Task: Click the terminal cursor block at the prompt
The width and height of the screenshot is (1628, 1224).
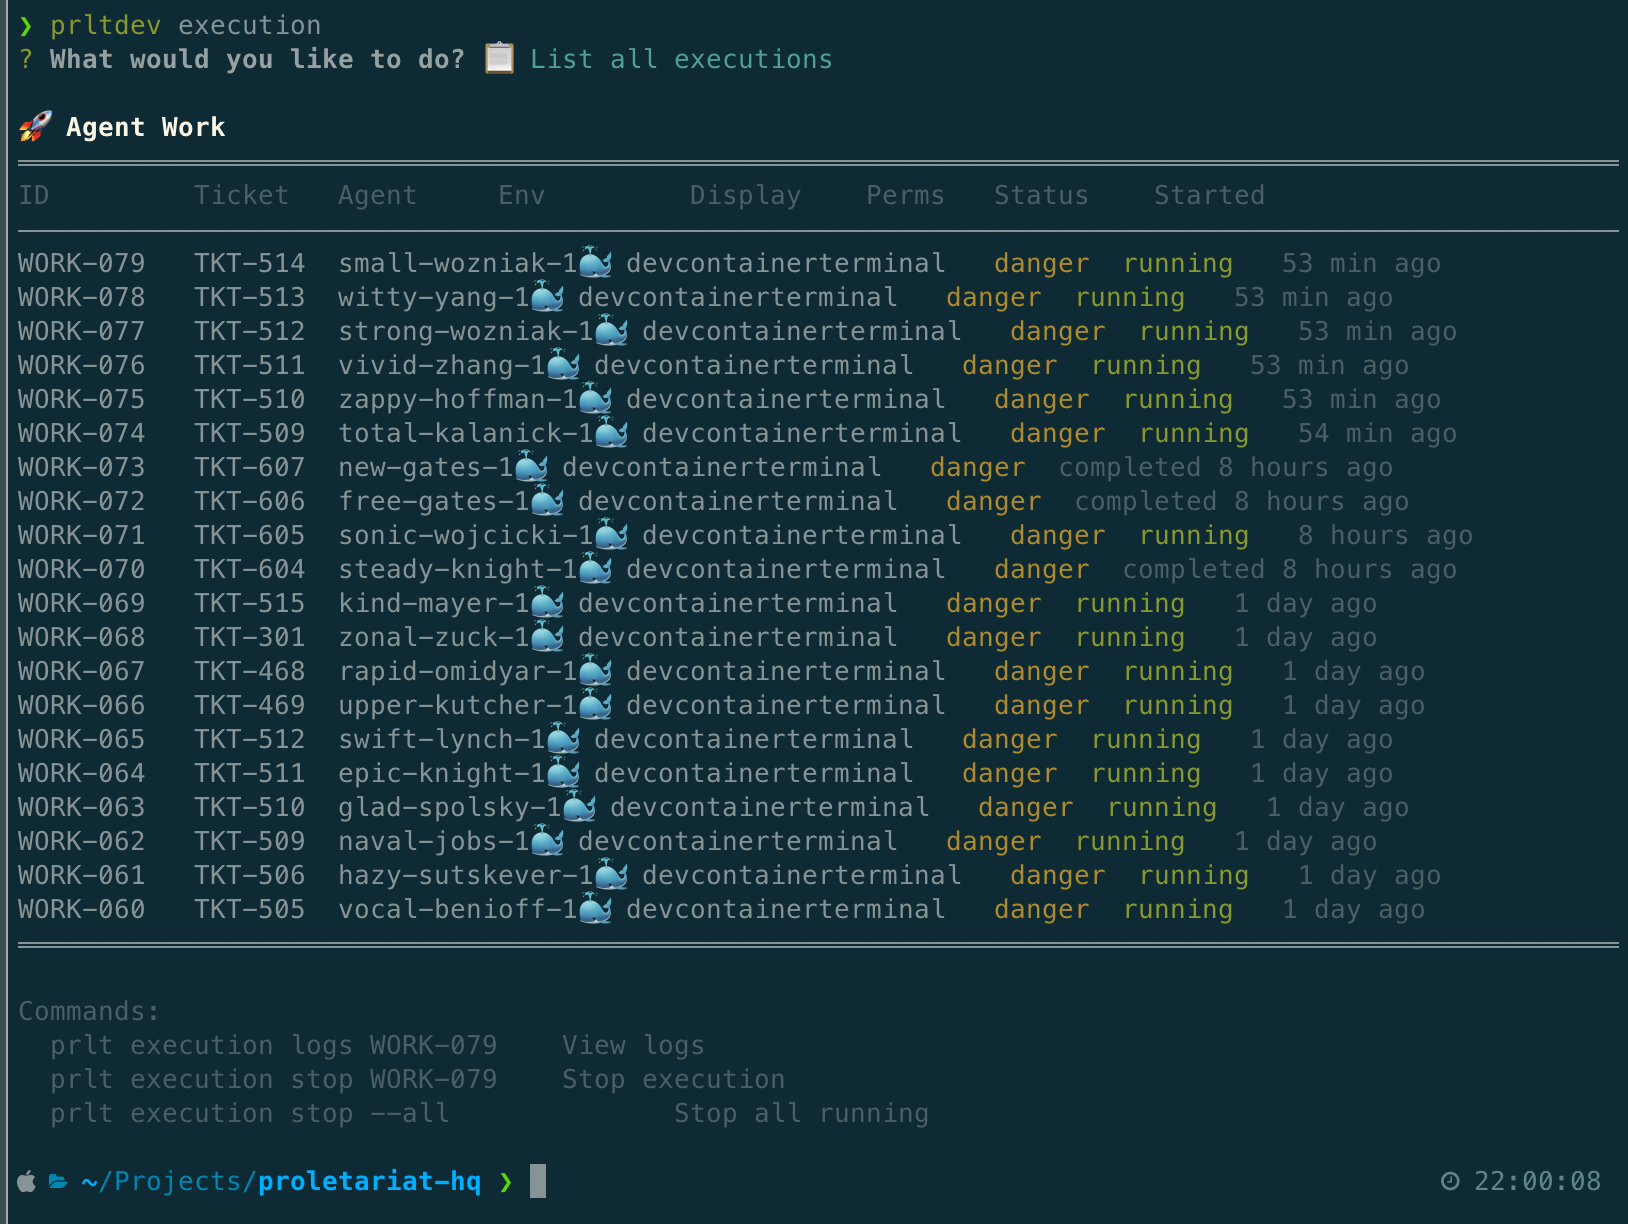Action: click(x=538, y=1181)
